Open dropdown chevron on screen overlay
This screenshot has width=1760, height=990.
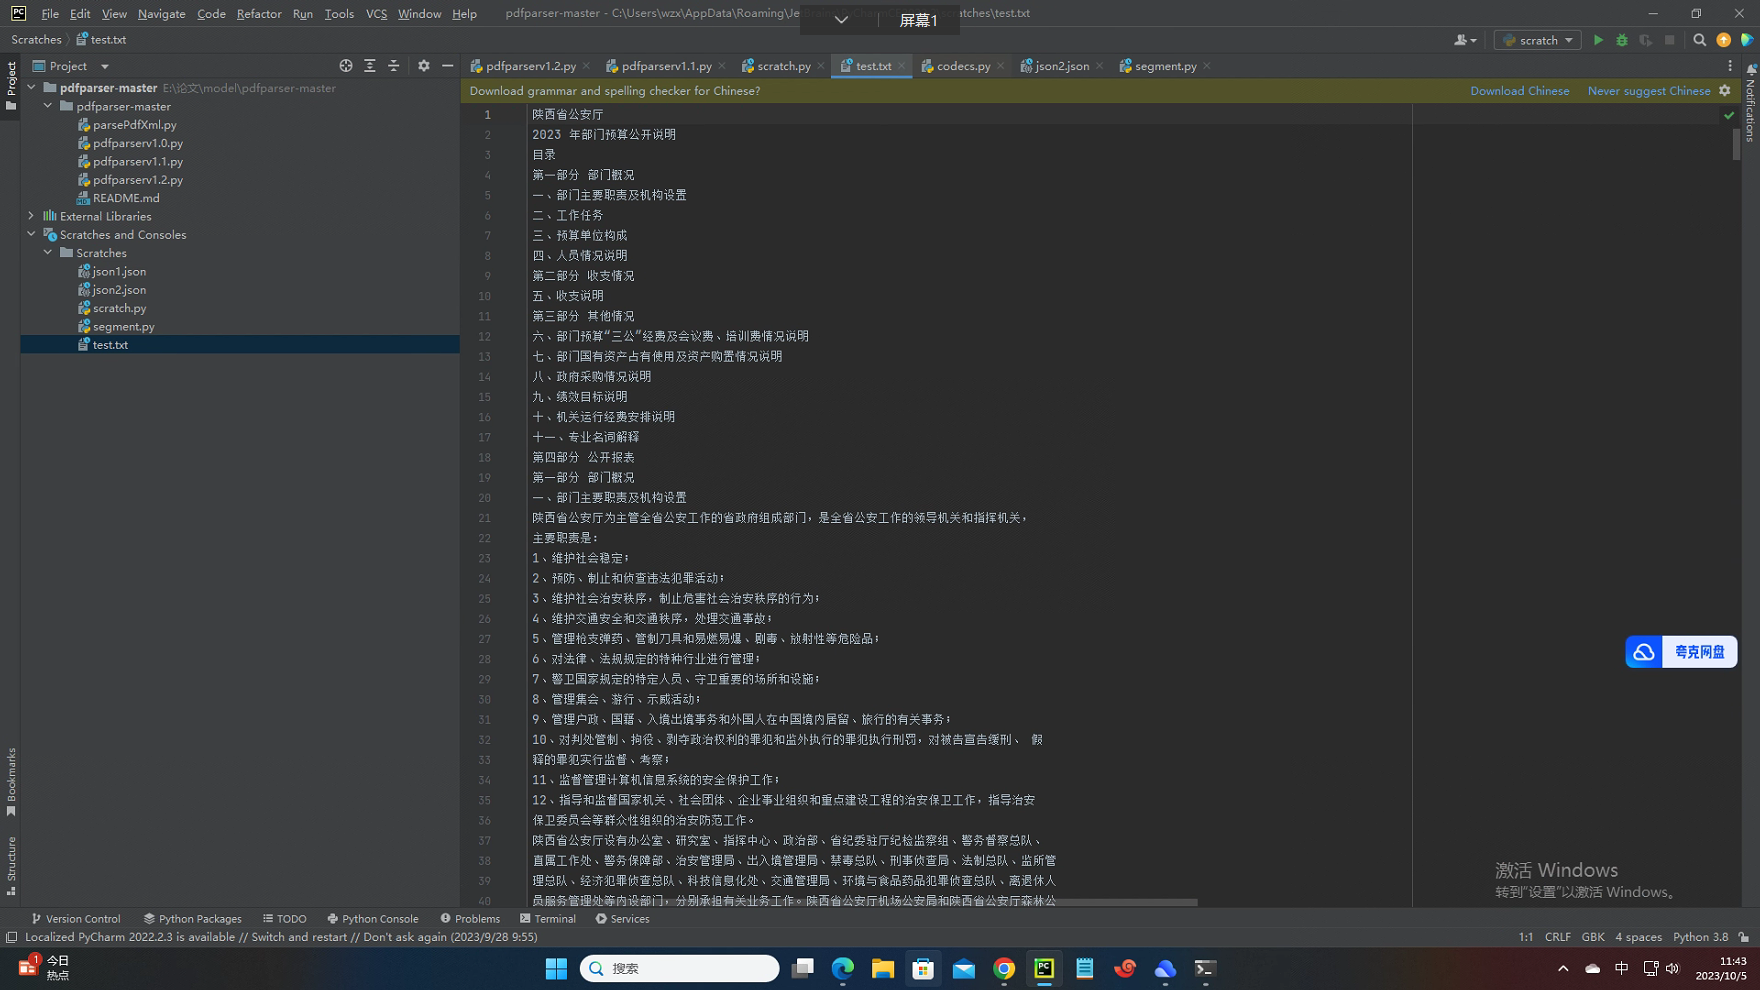click(x=841, y=20)
